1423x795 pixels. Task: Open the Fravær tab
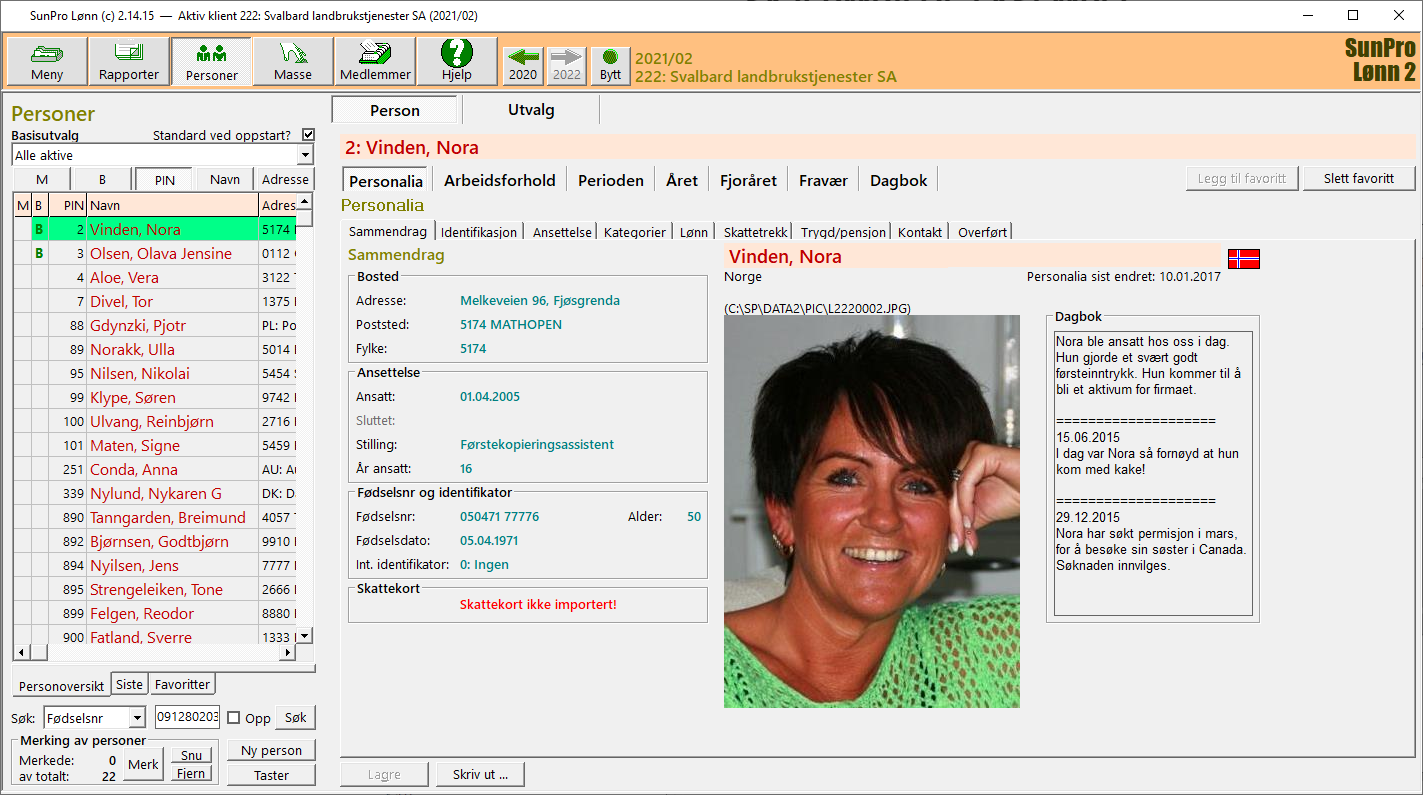823,180
